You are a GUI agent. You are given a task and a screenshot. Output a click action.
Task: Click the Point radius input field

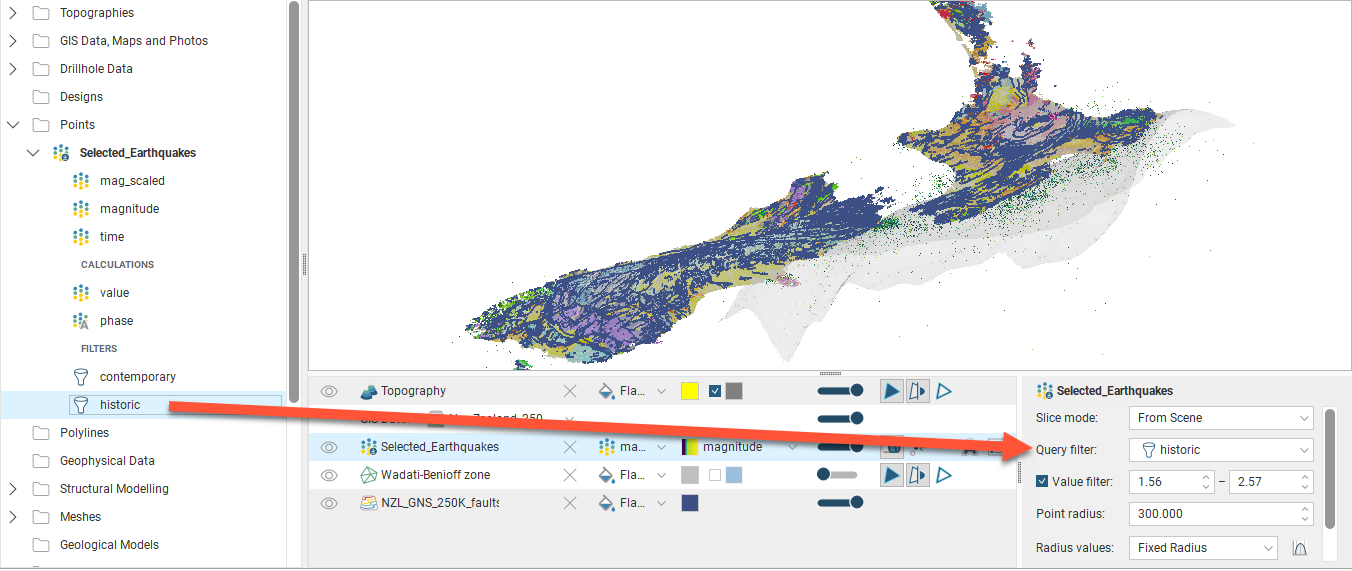1210,514
